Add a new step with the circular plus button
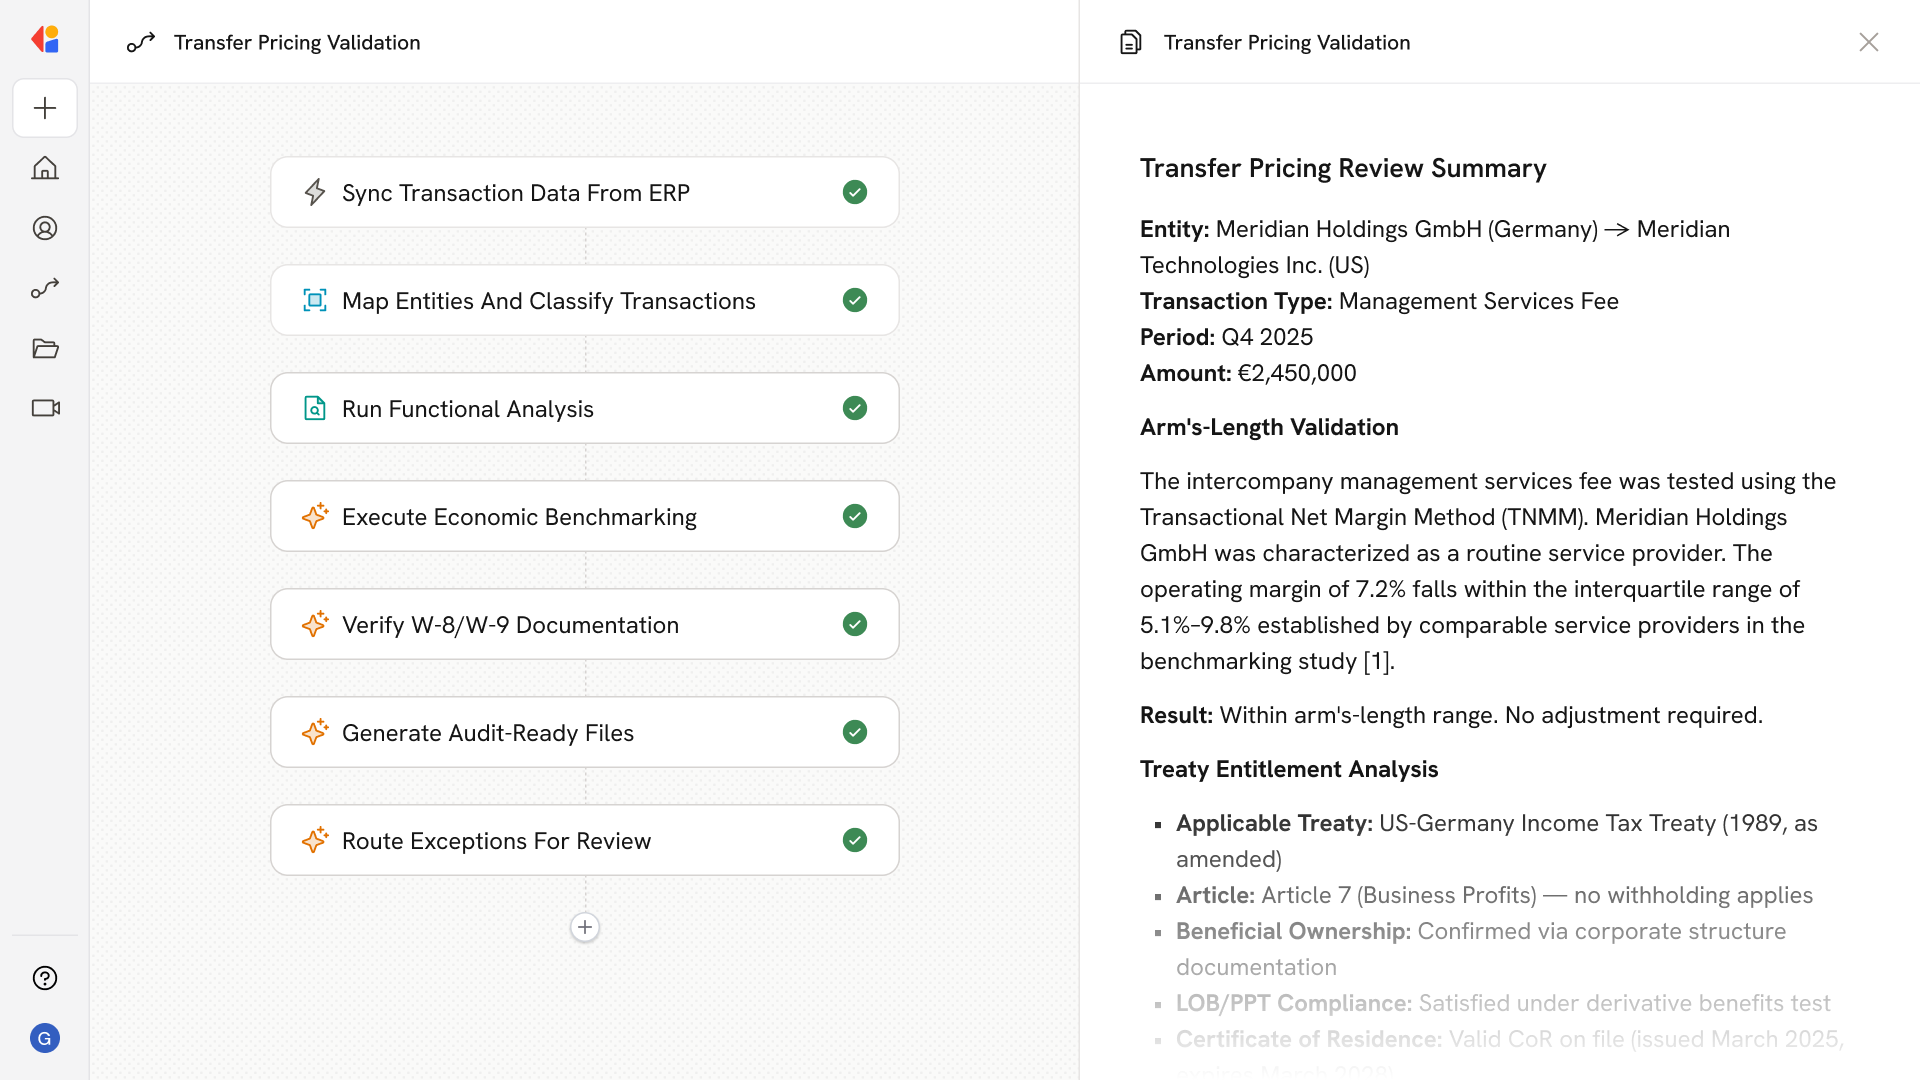The height and width of the screenshot is (1080, 1920). point(585,927)
